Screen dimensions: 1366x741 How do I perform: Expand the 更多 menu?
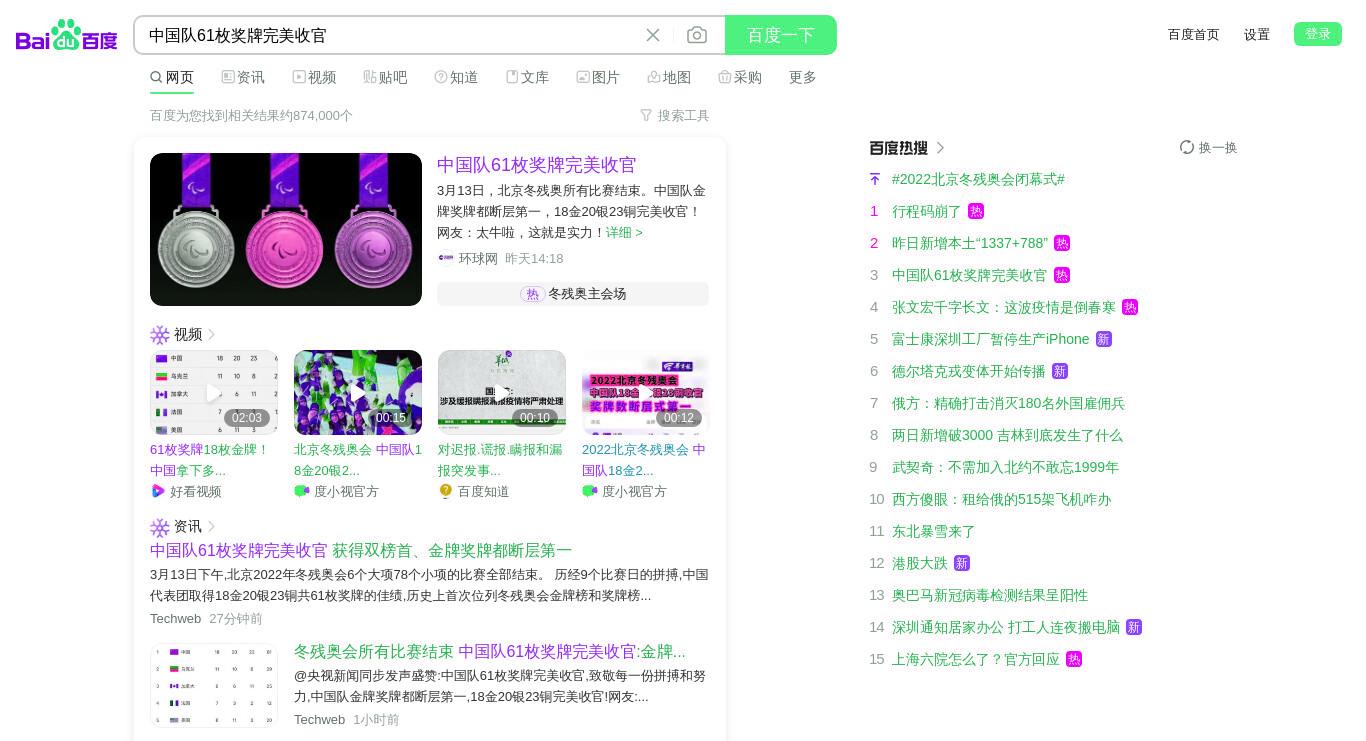tap(803, 77)
